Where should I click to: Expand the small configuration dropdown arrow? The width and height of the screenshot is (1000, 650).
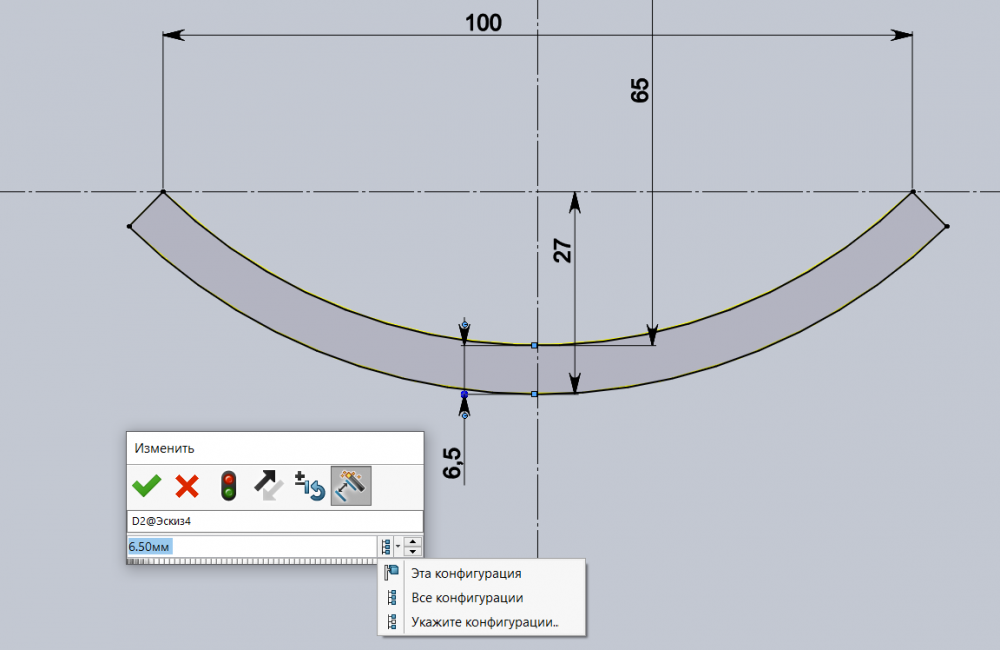[x=398, y=547]
